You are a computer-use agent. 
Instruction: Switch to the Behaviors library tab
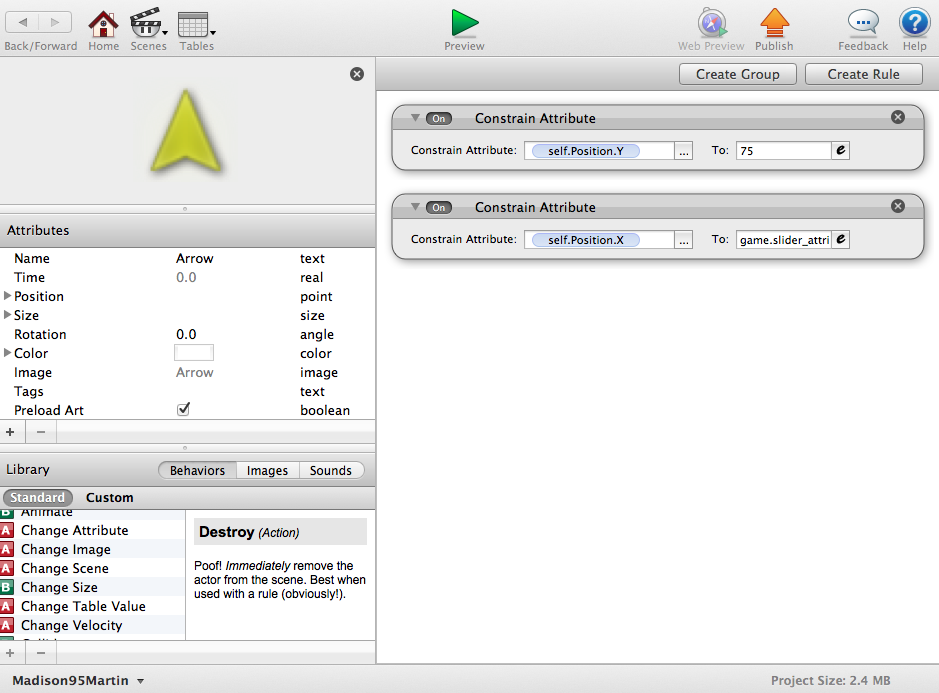coord(198,471)
